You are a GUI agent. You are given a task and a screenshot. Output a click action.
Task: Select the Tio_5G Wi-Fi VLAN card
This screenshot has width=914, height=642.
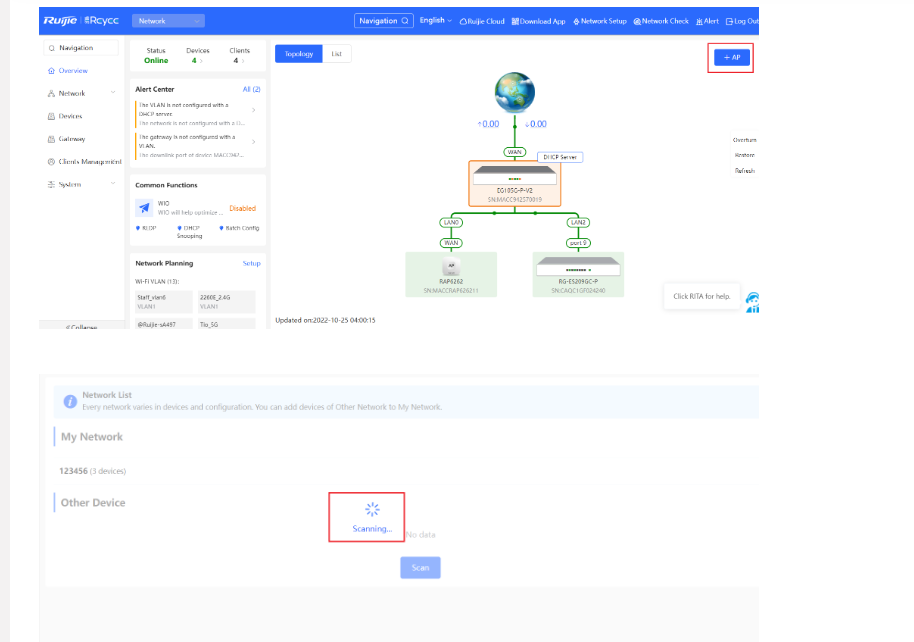pyautogui.click(x=226, y=324)
